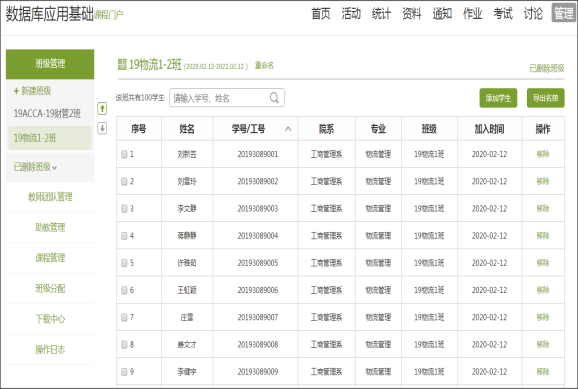Remove student 20193089004 via 移除

pyautogui.click(x=543, y=236)
